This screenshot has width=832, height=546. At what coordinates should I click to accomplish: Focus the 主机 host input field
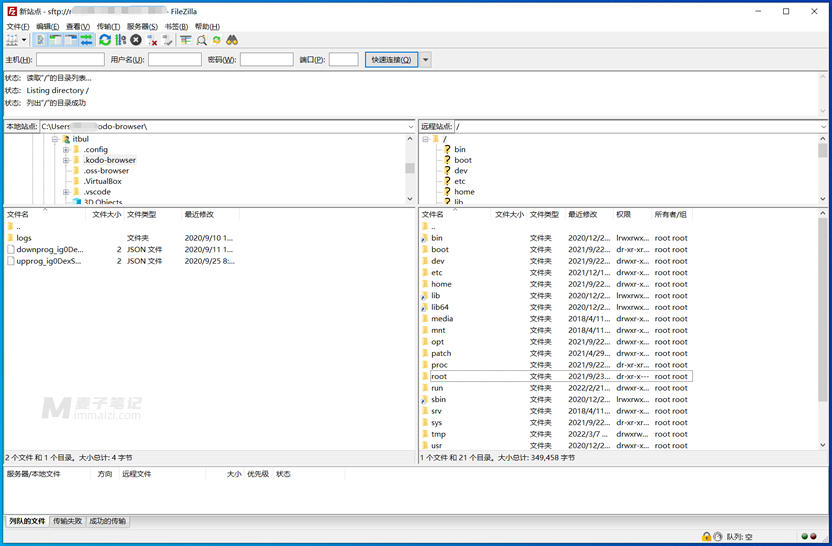pos(70,59)
